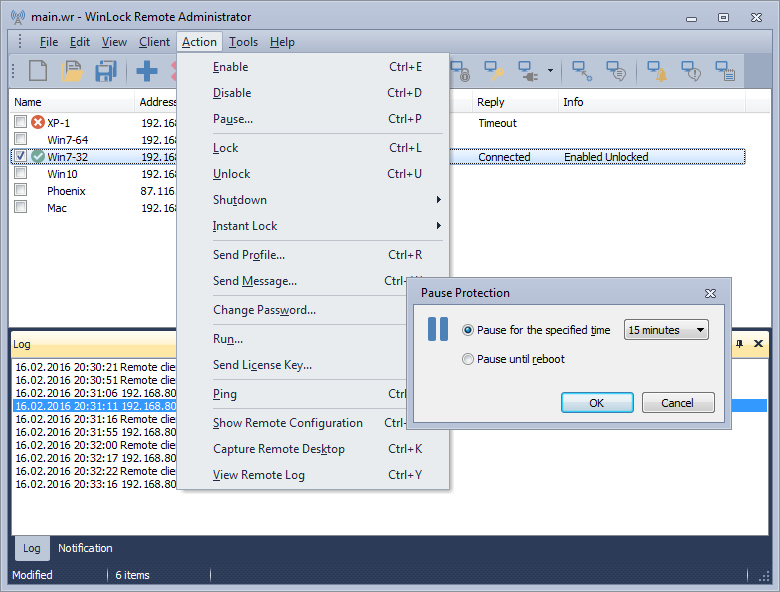Choose View Remote Log entry
Screen dimensions: 780x592
(313, 475)
